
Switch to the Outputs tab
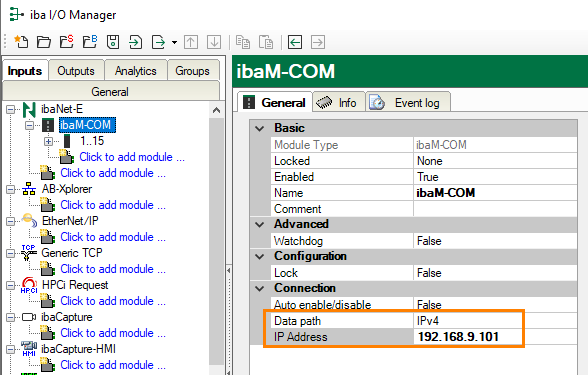coord(76,70)
